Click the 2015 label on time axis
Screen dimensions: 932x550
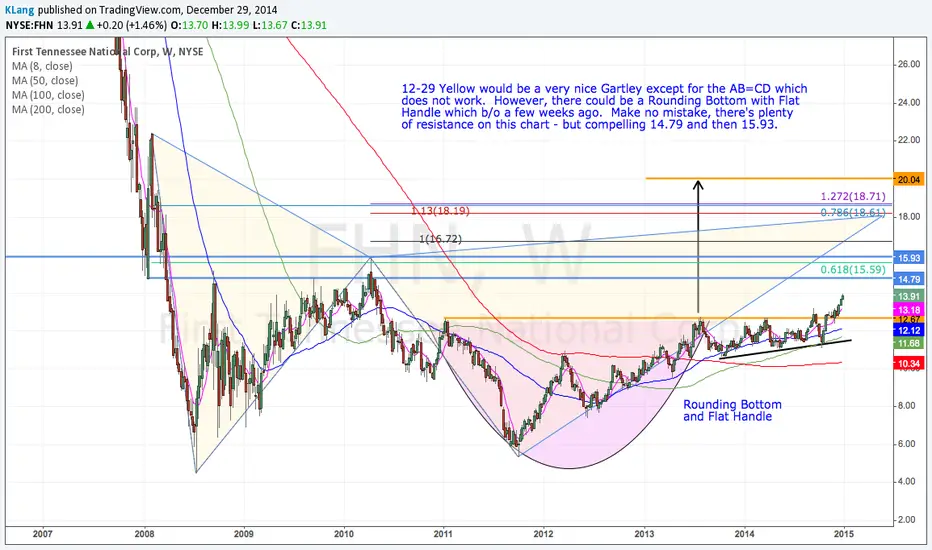(x=844, y=534)
